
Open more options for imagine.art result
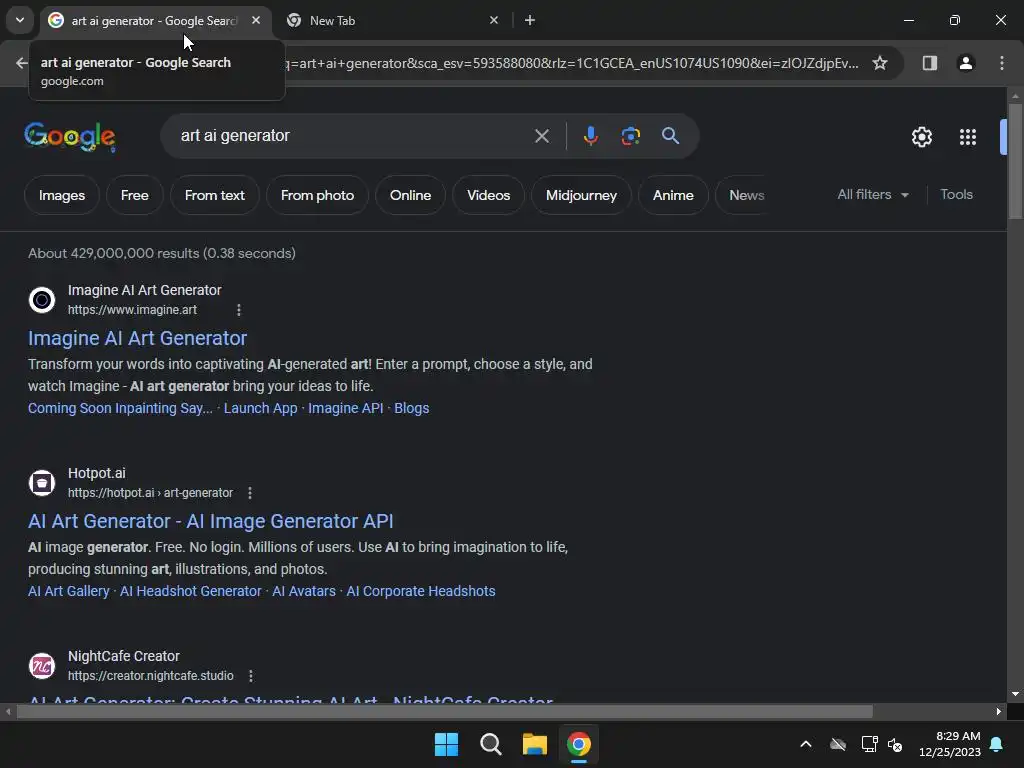pos(239,310)
